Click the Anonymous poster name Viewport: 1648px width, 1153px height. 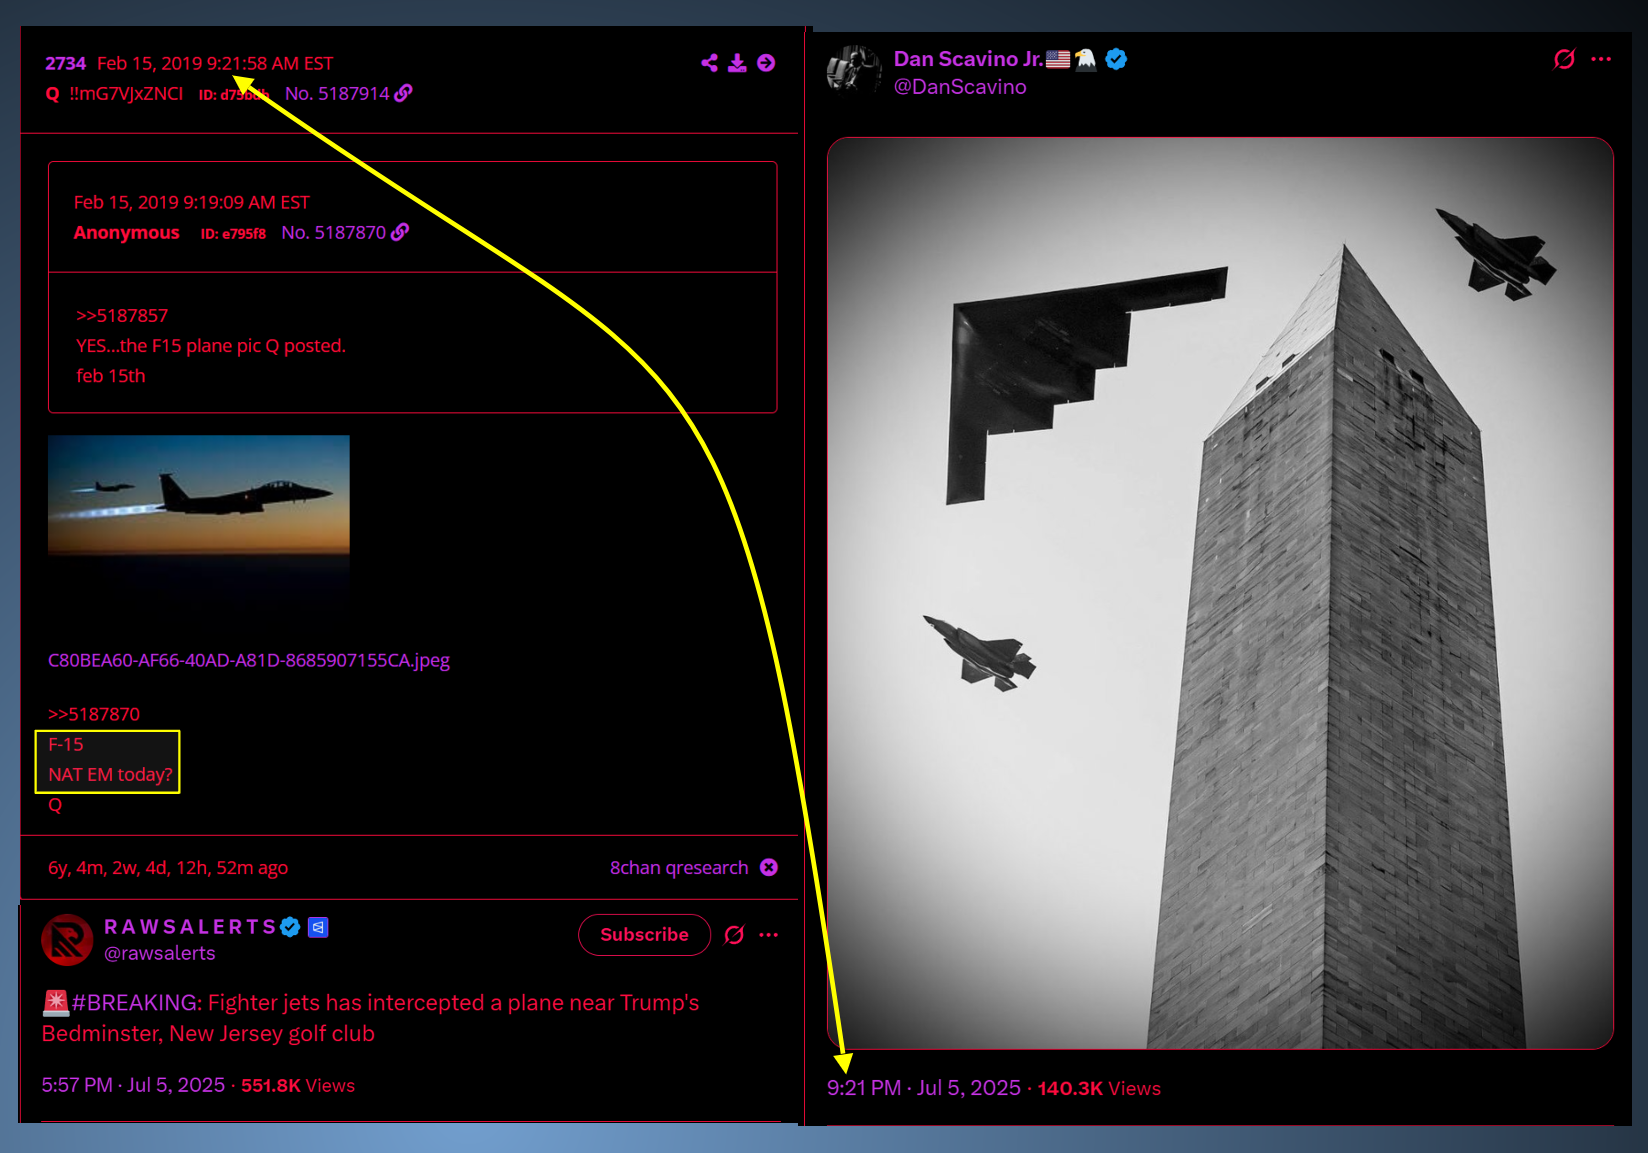coord(127,232)
